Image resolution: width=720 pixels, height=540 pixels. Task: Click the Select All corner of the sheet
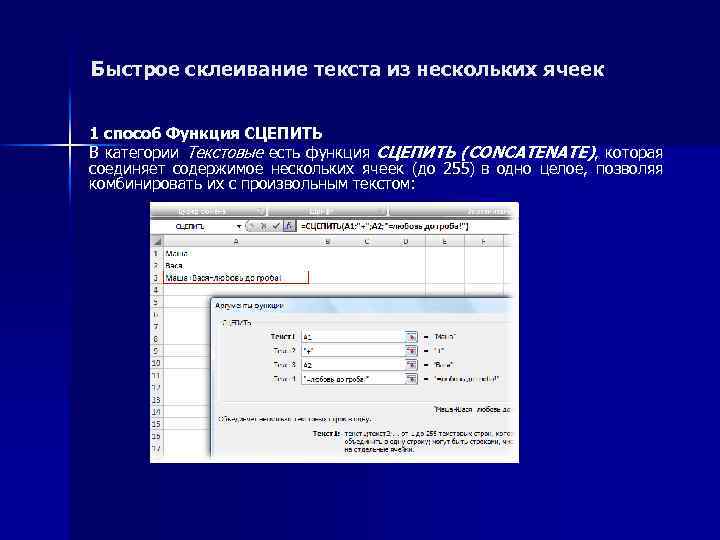click(157, 241)
